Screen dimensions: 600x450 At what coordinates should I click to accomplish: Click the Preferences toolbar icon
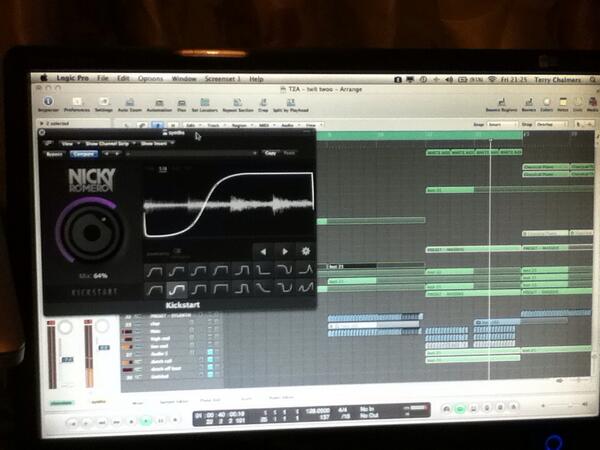tap(77, 104)
